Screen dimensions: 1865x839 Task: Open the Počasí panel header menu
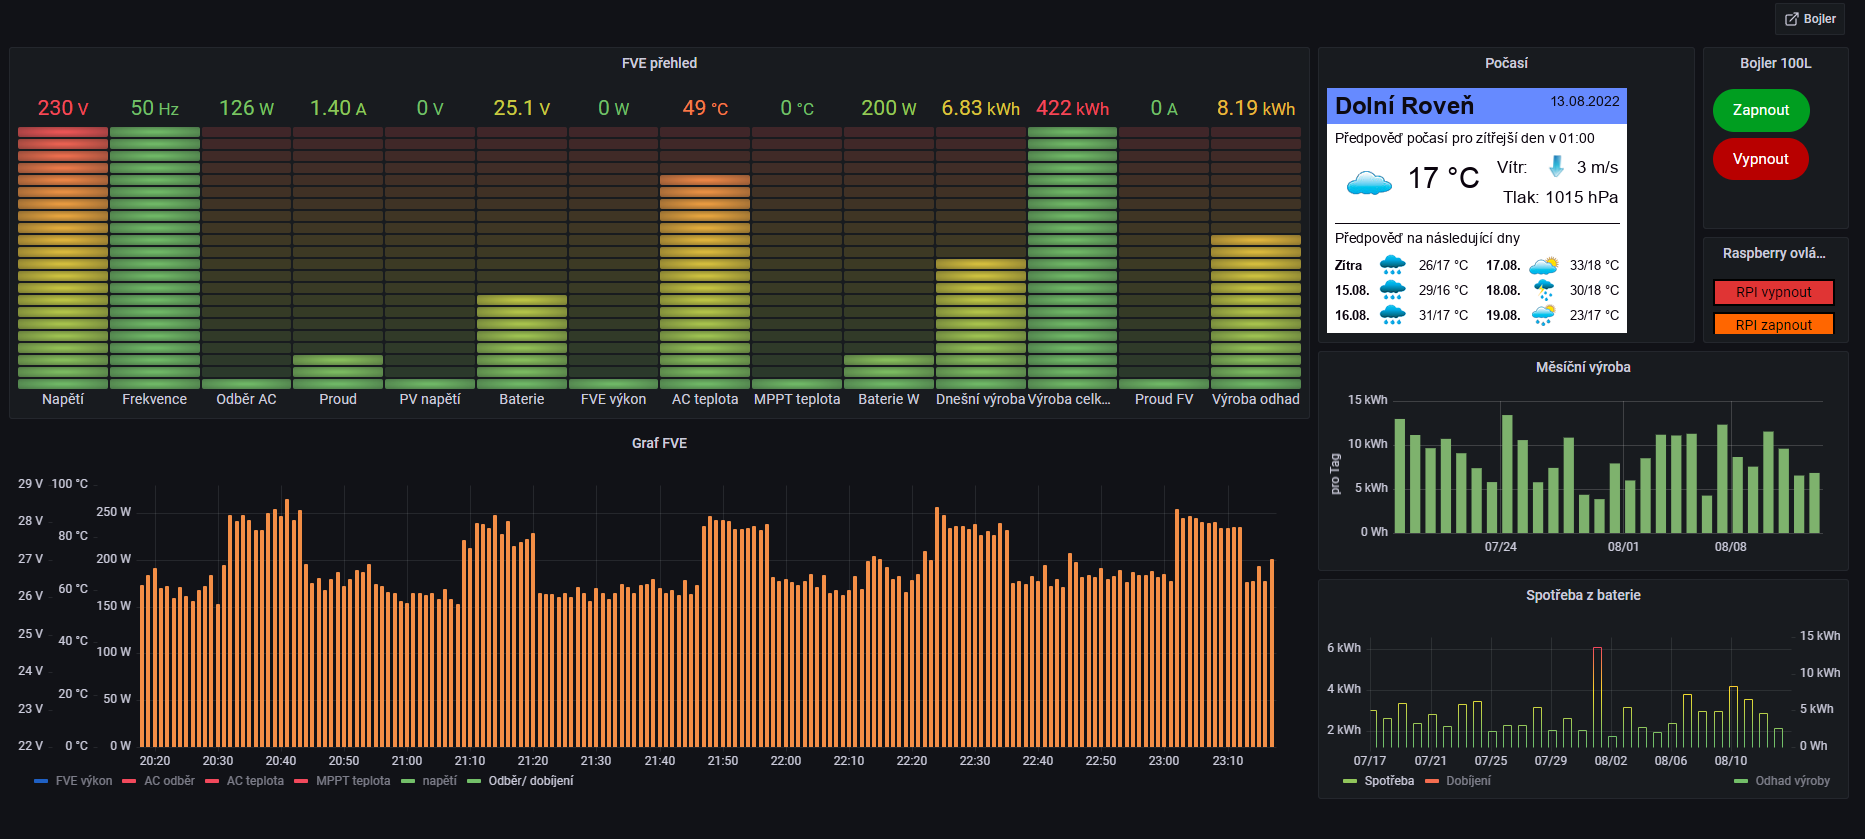[x=1505, y=63]
